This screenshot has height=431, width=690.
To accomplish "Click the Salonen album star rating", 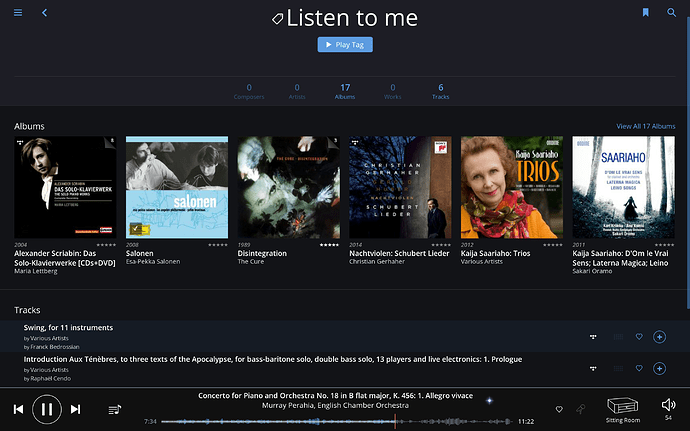I will click(x=218, y=245).
